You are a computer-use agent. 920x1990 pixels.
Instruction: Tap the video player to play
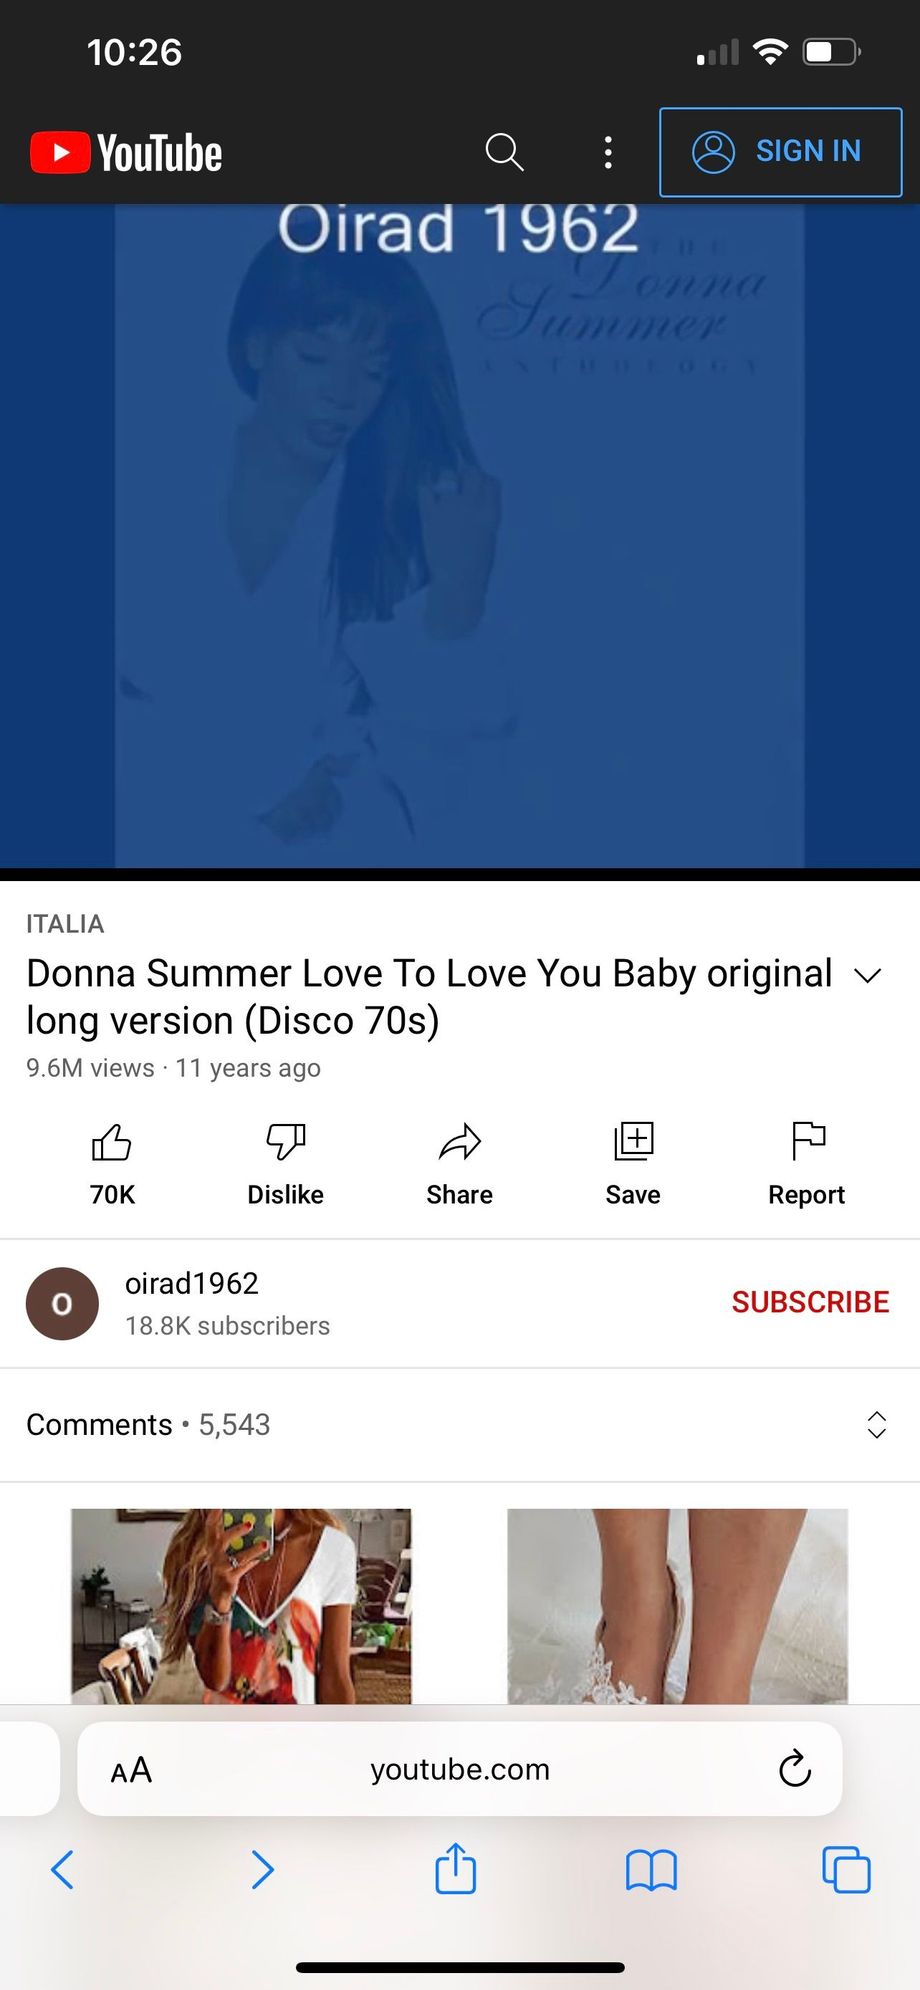[x=460, y=536]
